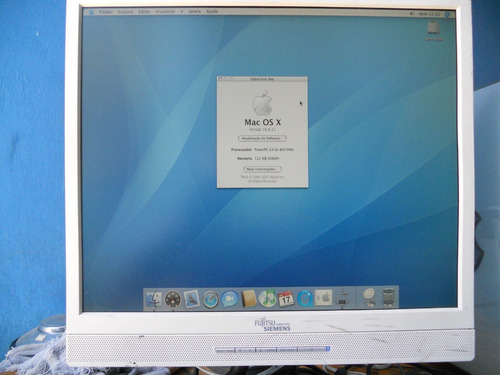Open the hard disk icon on desktop

click(x=434, y=28)
